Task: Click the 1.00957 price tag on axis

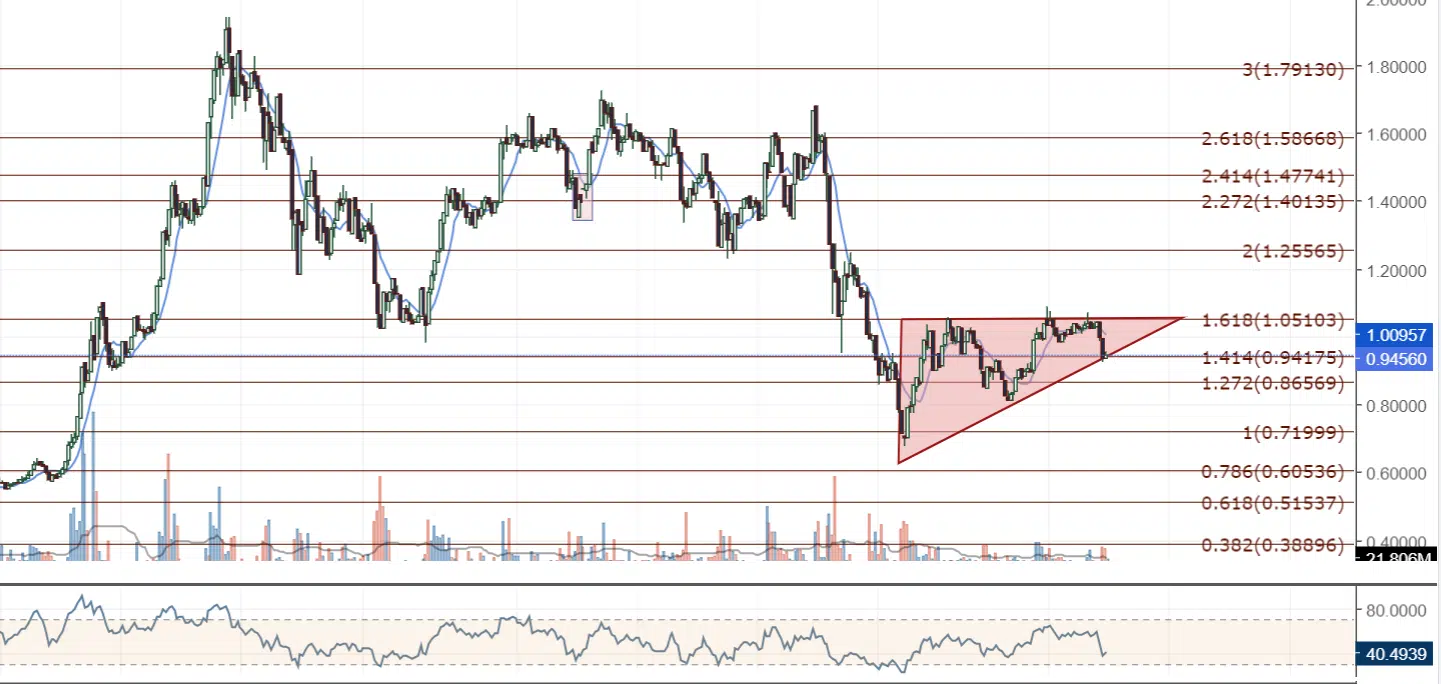Action: point(1394,335)
